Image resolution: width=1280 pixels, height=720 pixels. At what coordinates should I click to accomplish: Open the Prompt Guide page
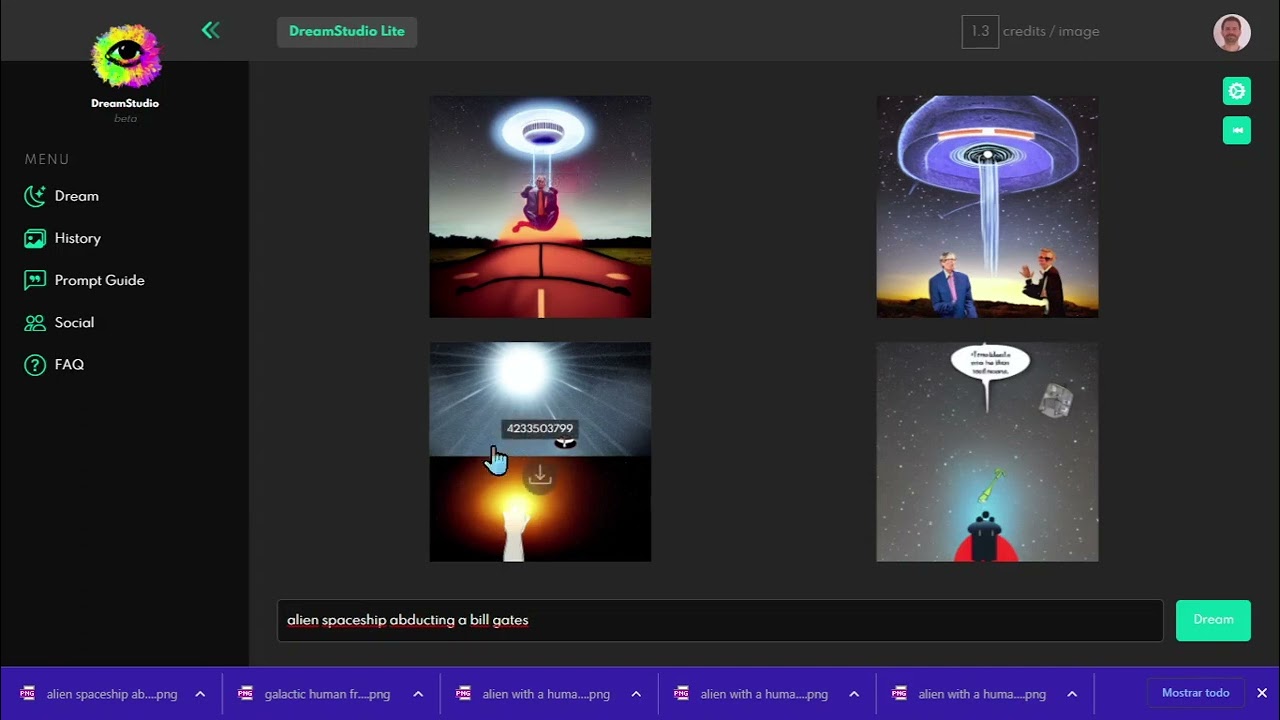point(99,280)
